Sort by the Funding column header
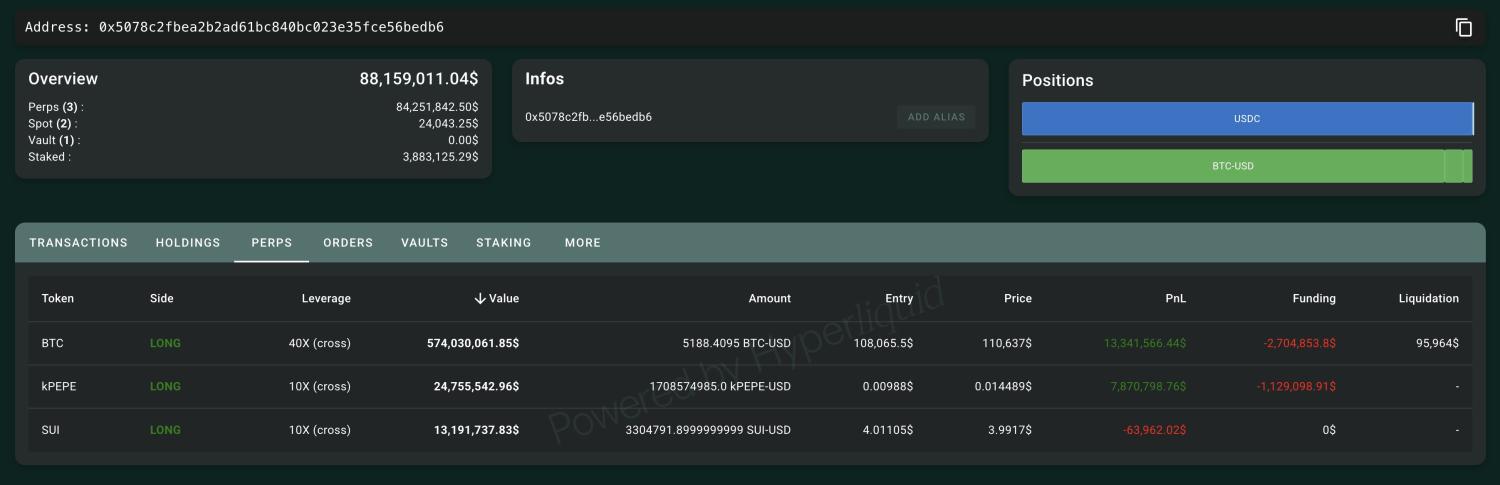The width and height of the screenshot is (1500, 485). [1313, 298]
